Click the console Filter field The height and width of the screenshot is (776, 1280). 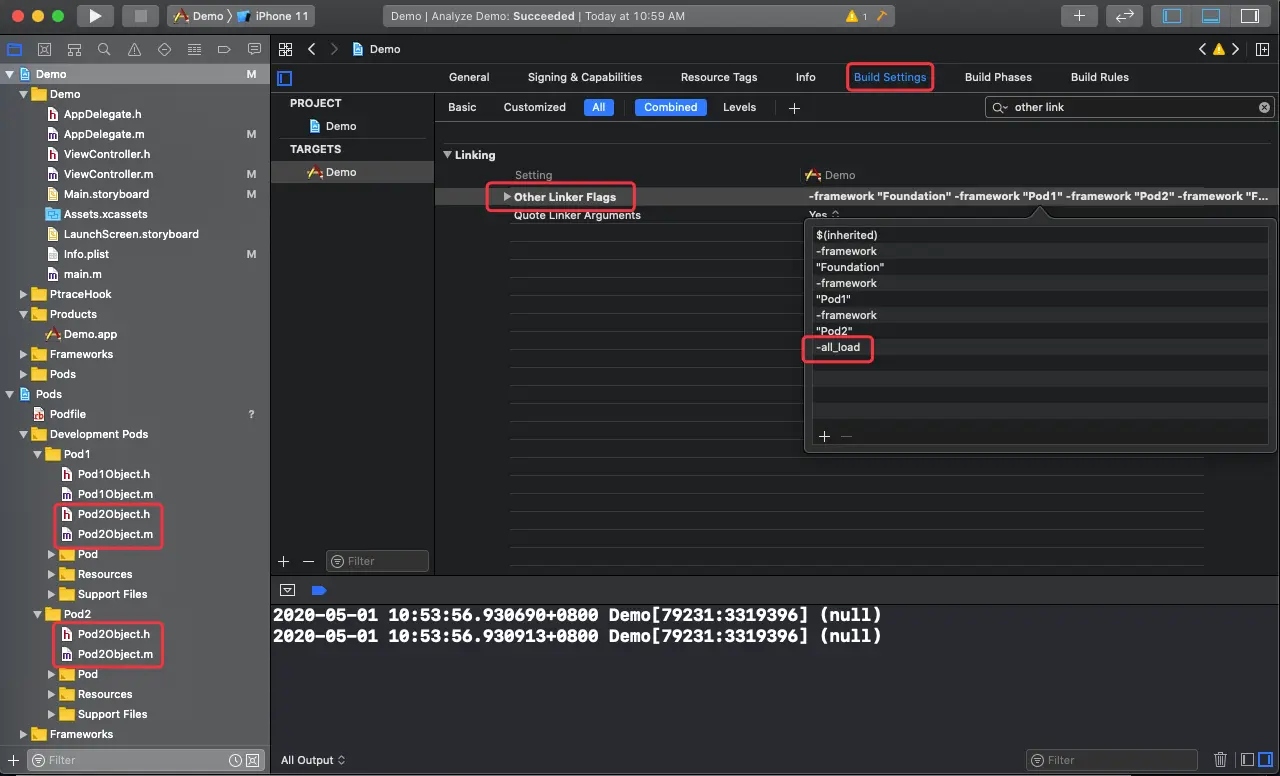tap(1112, 760)
